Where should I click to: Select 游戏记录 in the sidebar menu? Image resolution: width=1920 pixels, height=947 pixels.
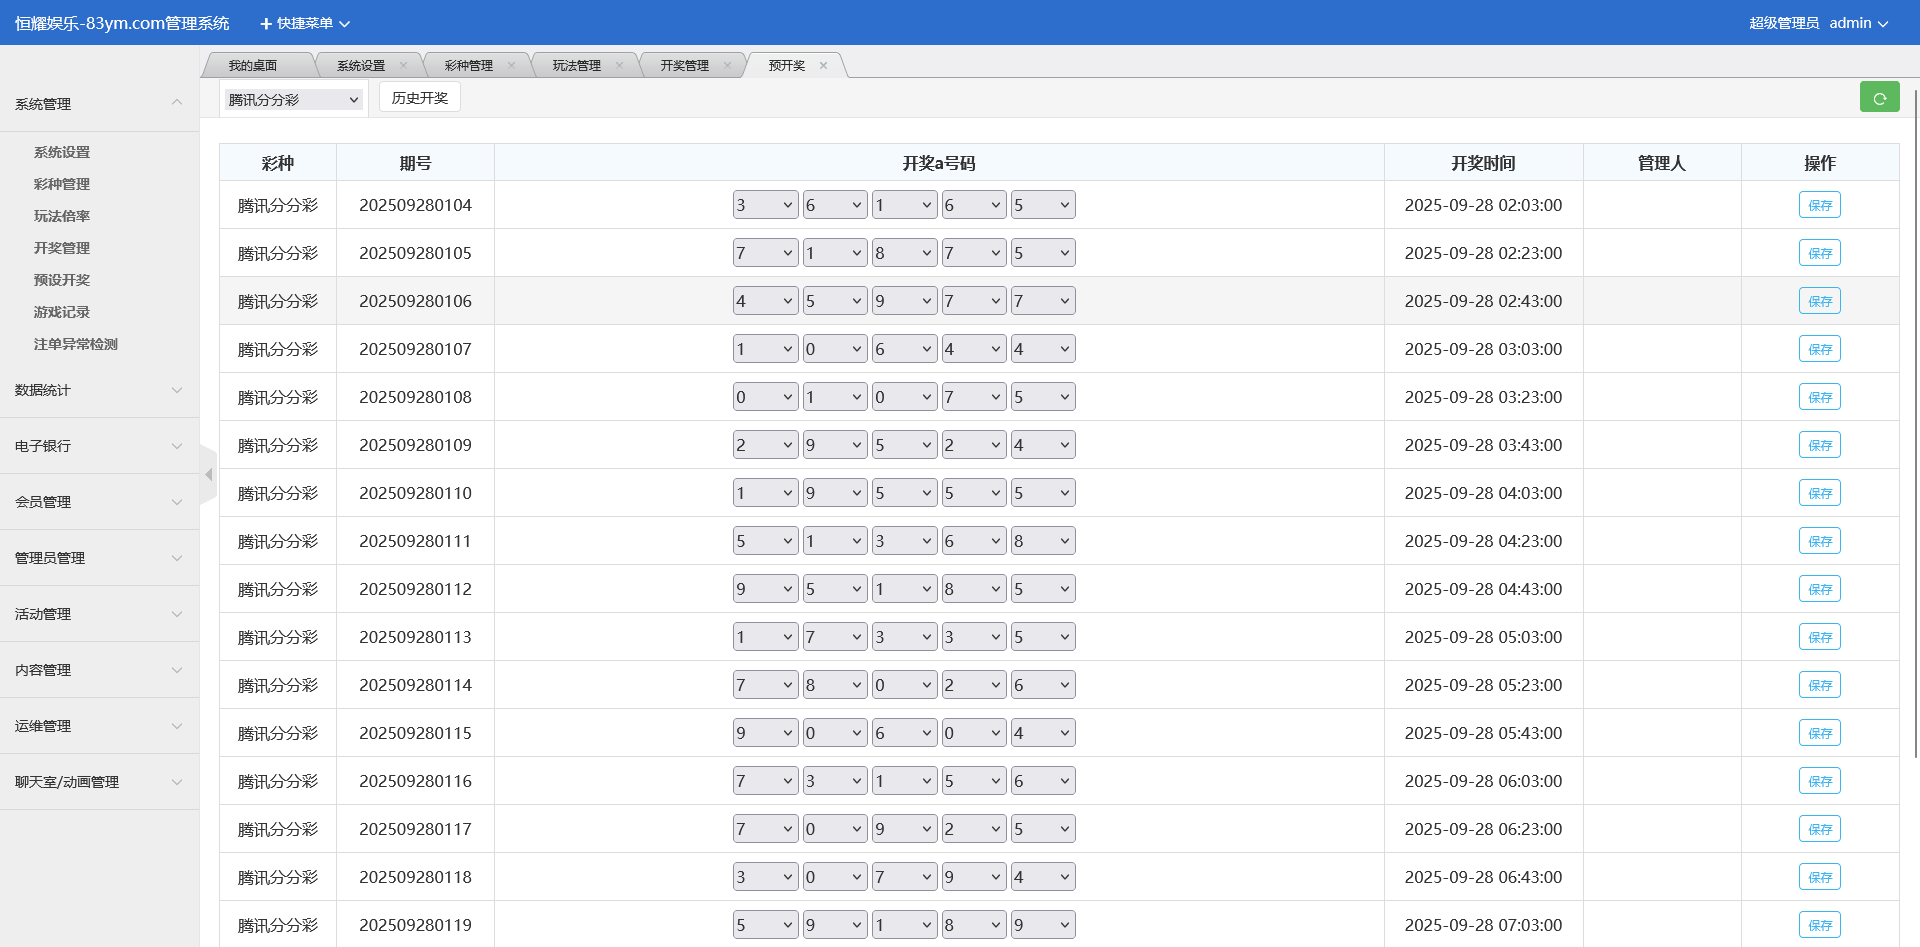coord(62,312)
